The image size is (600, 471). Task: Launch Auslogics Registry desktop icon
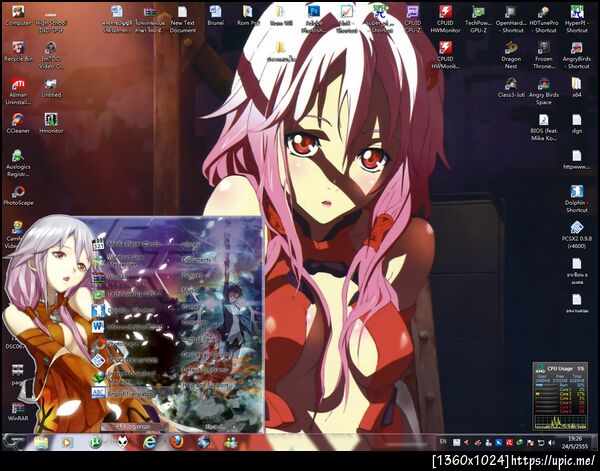tap(18, 163)
